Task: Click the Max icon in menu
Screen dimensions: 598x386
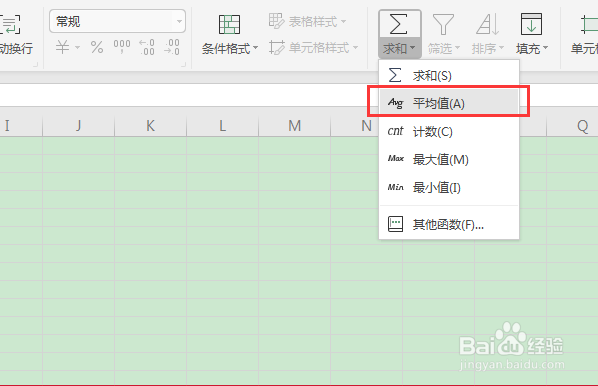Action: [396, 158]
